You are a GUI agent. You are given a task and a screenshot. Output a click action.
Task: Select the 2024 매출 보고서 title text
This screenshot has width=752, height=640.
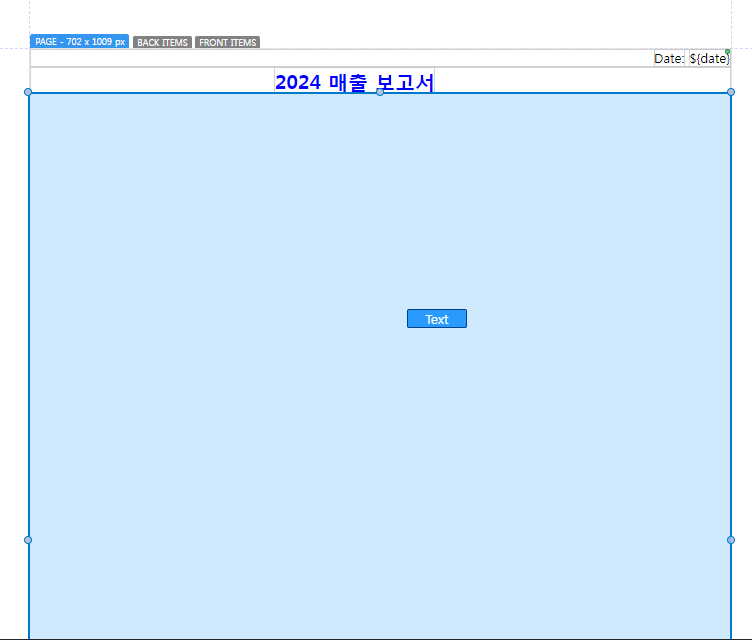pyautogui.click(x=354, y=82)
